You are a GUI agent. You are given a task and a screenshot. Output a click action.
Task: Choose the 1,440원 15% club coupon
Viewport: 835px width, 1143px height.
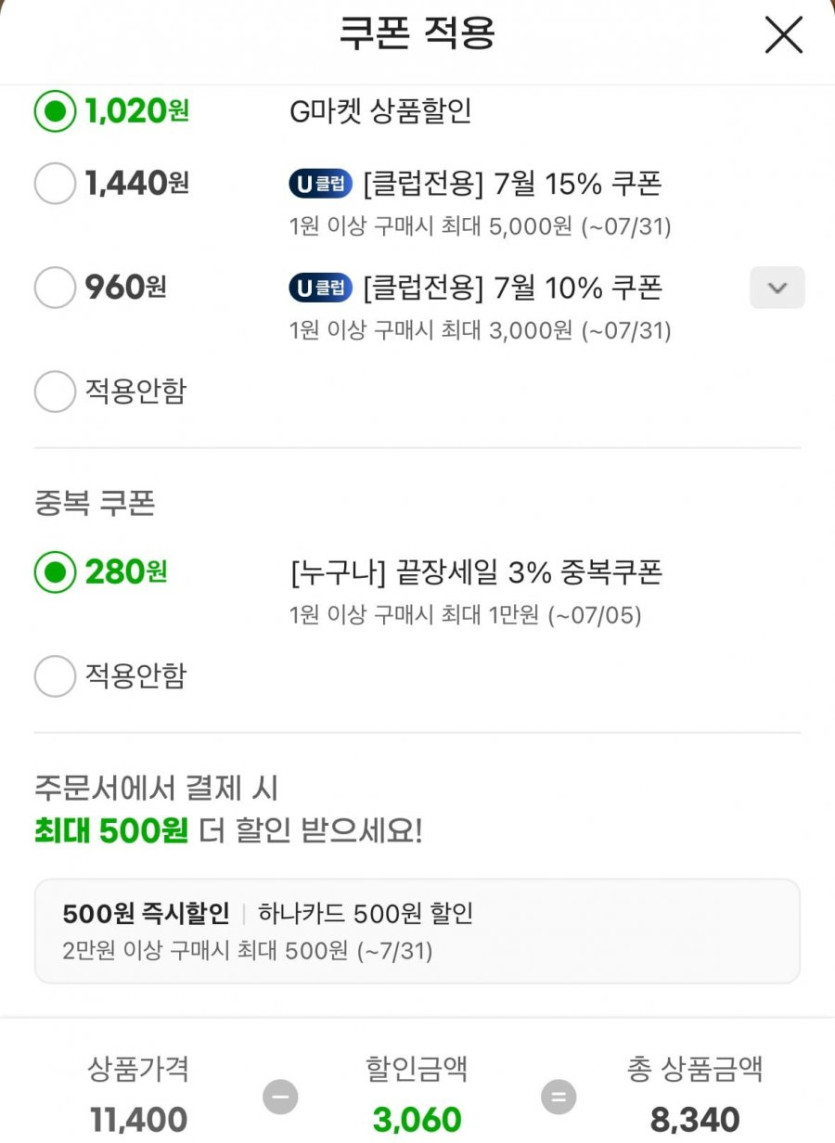click(x=55, y=183)
